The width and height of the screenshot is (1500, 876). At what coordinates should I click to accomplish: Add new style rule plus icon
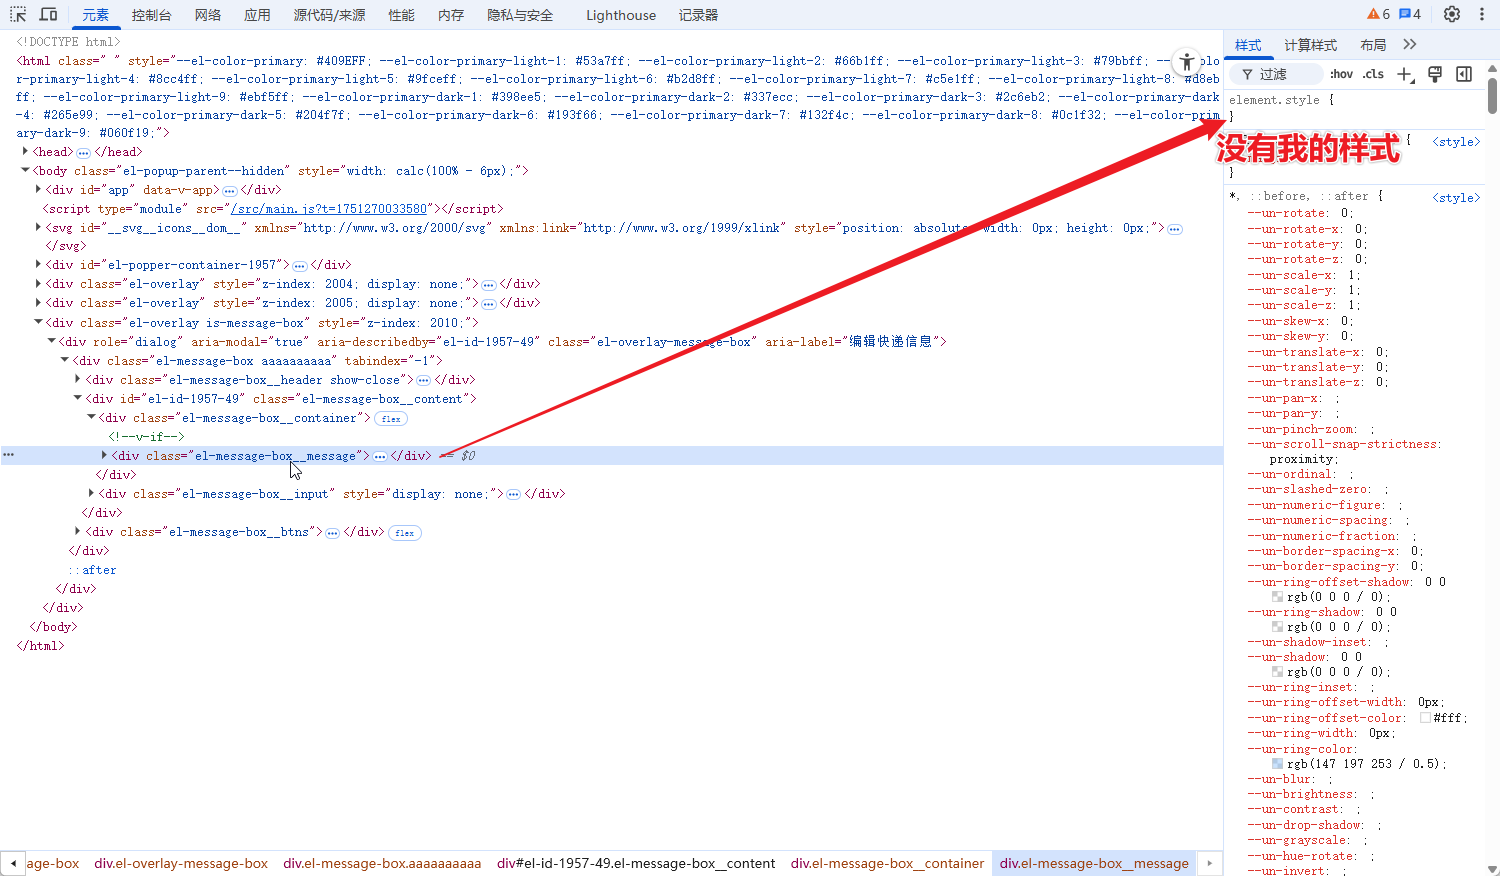(1406, 74)
